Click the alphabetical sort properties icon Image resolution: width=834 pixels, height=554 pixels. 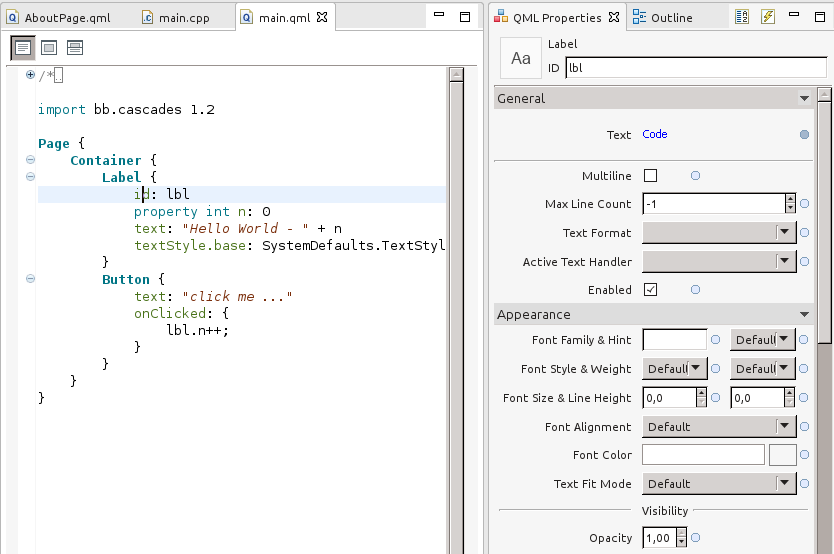tap(742, 17)
